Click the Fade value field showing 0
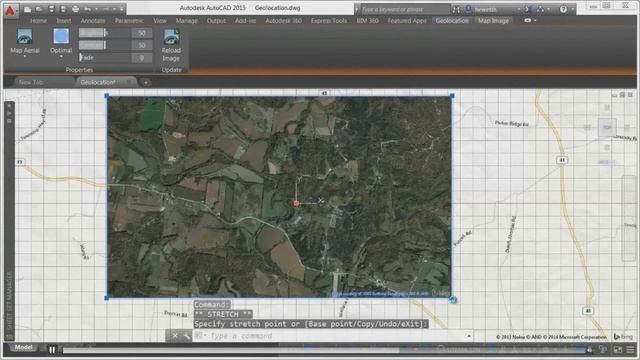The height and width of the screenshot is (360, 640). pos(142,58)
